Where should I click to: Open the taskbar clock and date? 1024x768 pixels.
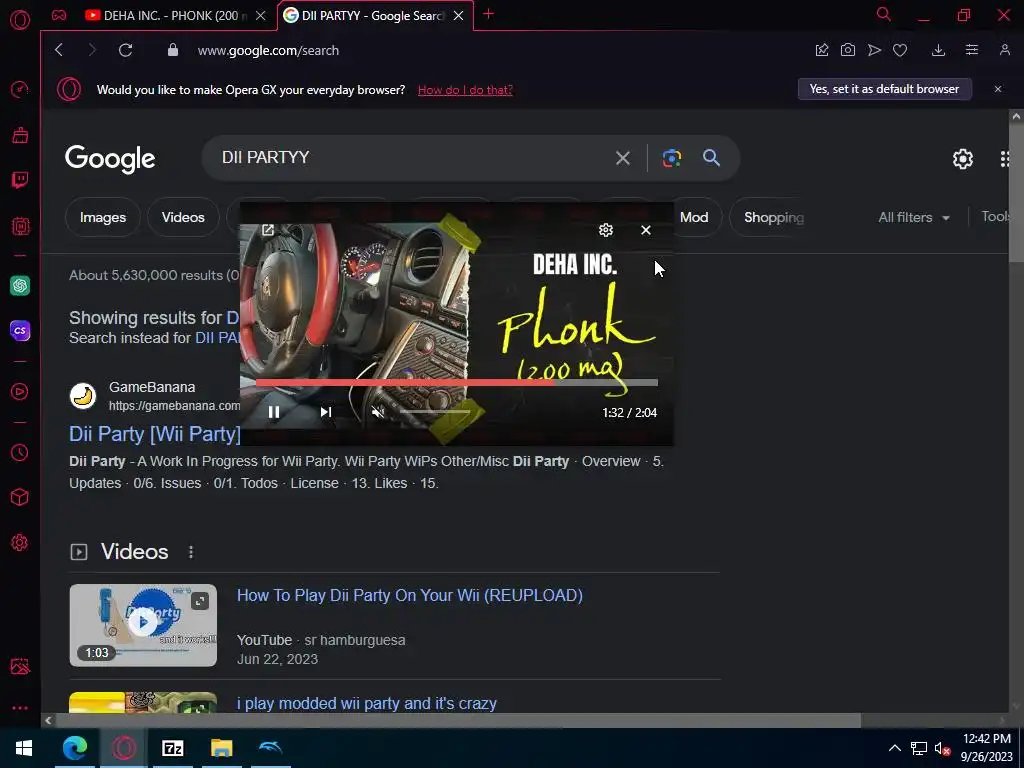(986, 748)
